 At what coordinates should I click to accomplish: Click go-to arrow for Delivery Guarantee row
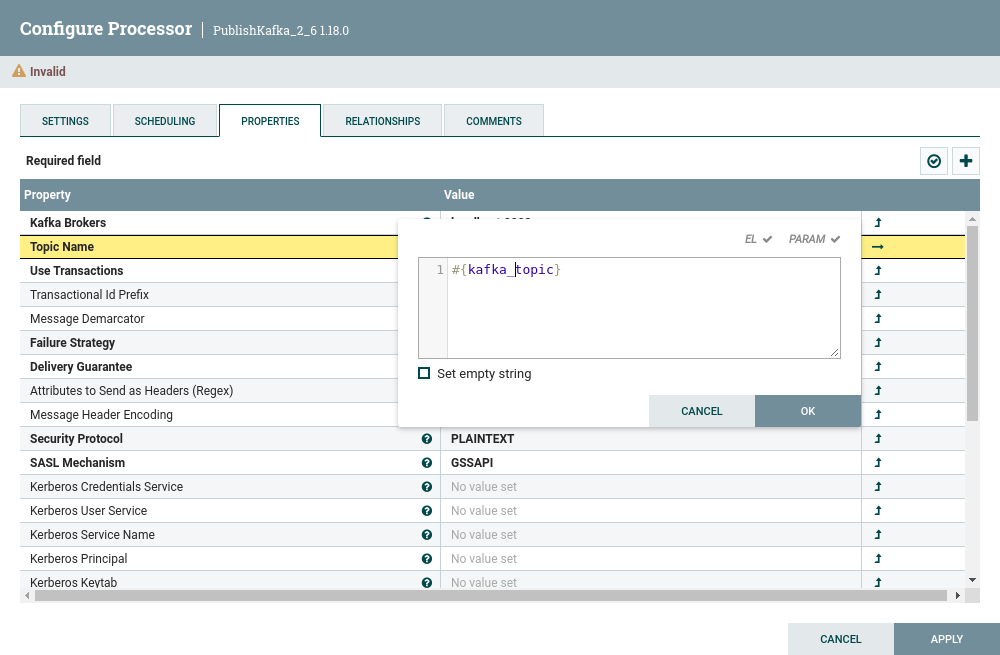click(878, 367)
